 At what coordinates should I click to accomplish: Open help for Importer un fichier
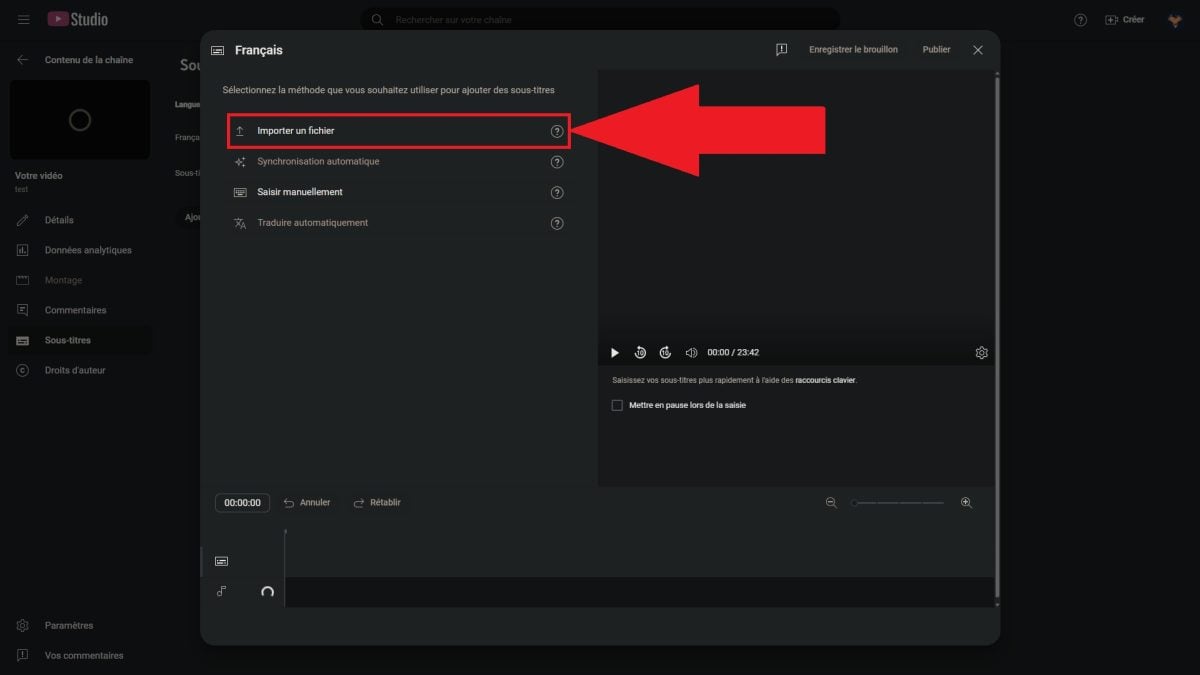tap(557, 131)
